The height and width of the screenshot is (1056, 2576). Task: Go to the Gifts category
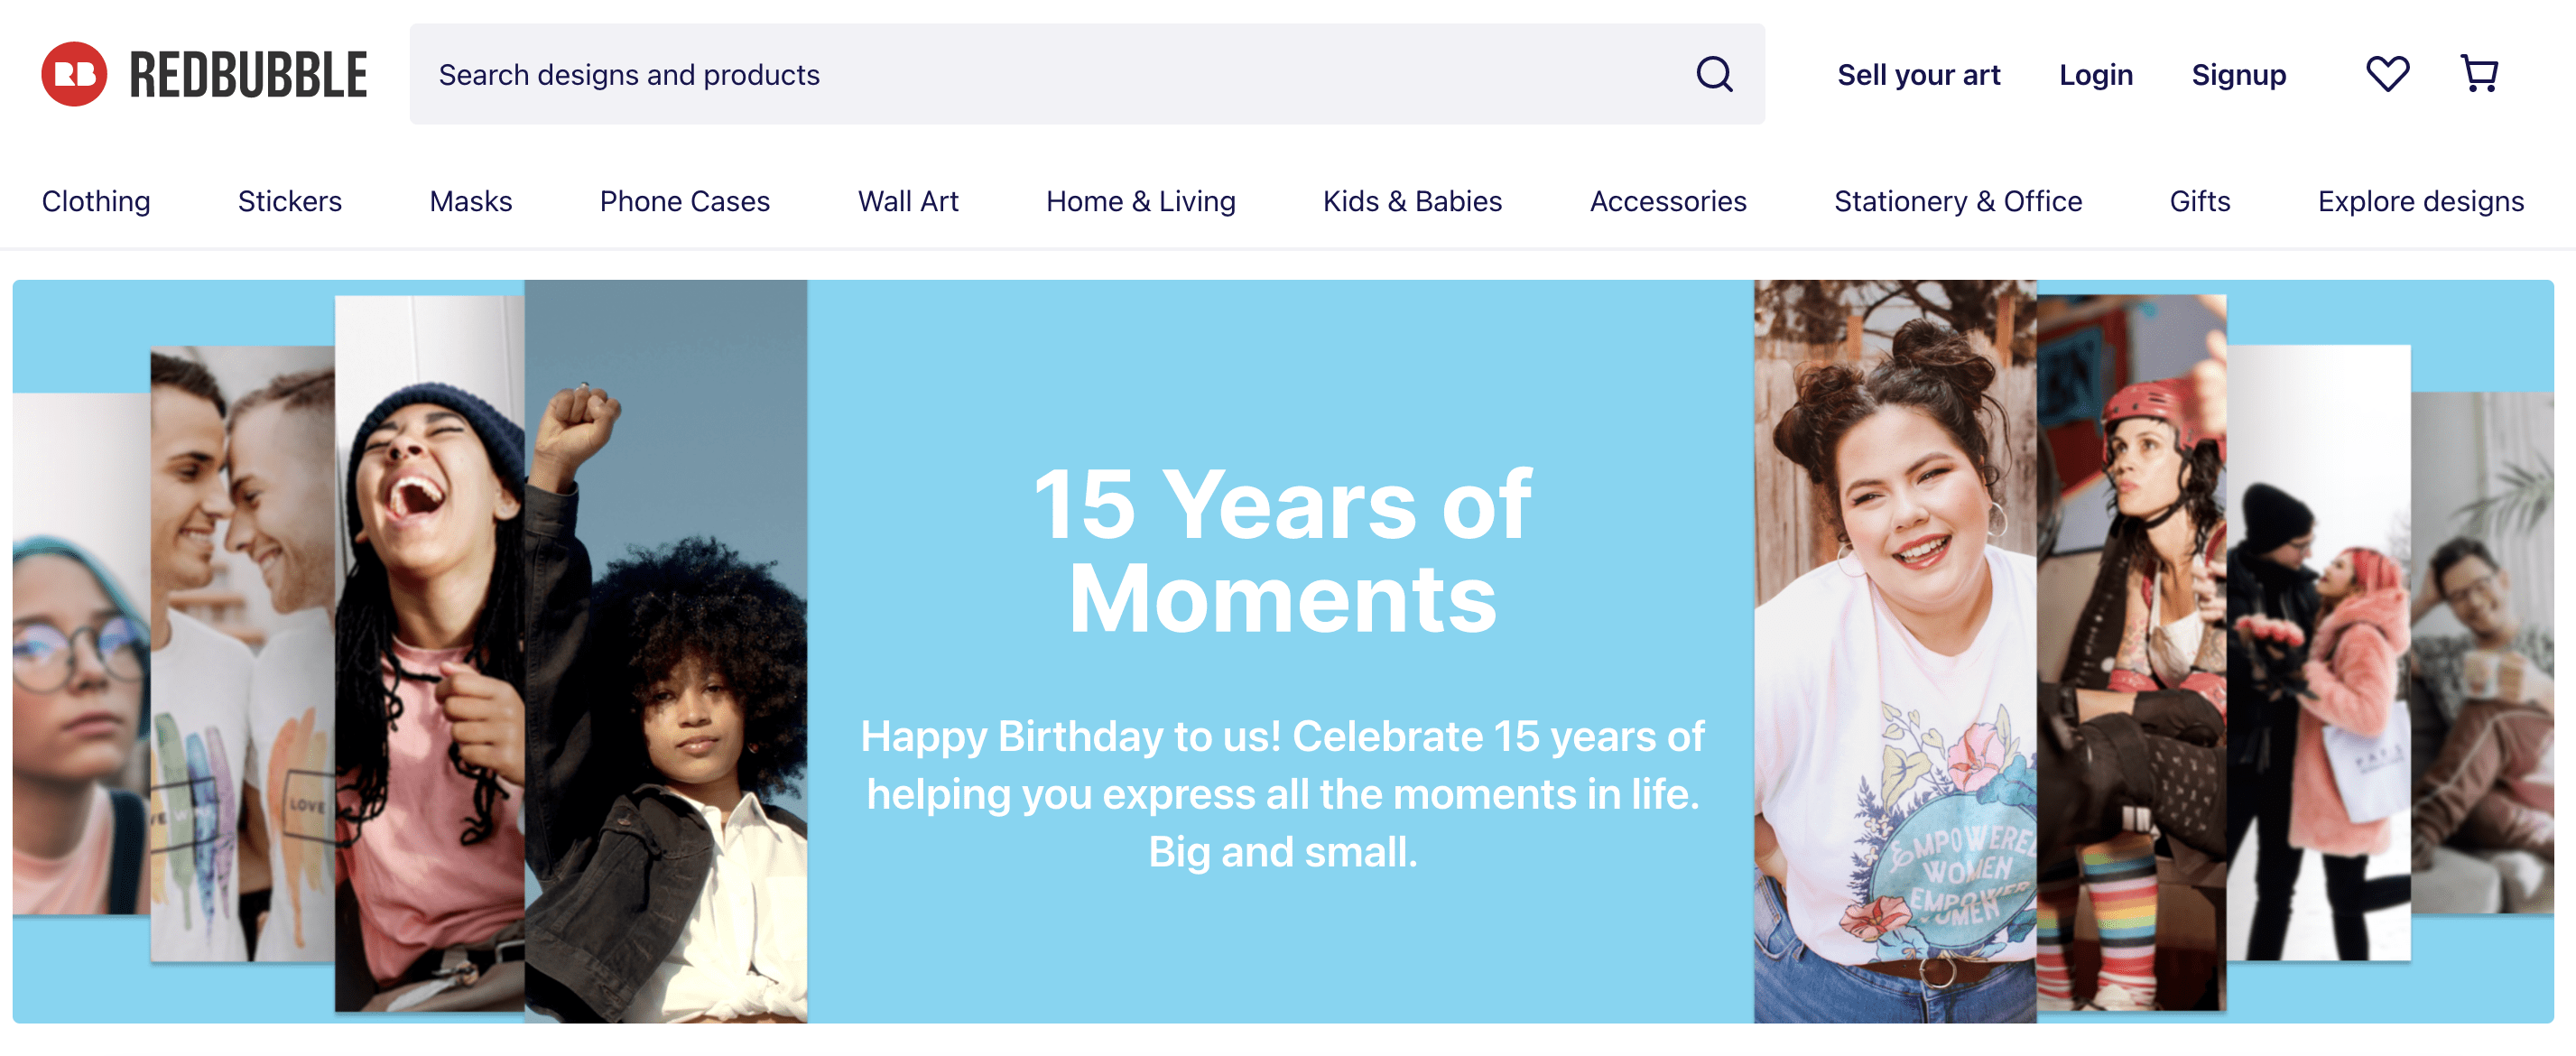point(2199,201)
